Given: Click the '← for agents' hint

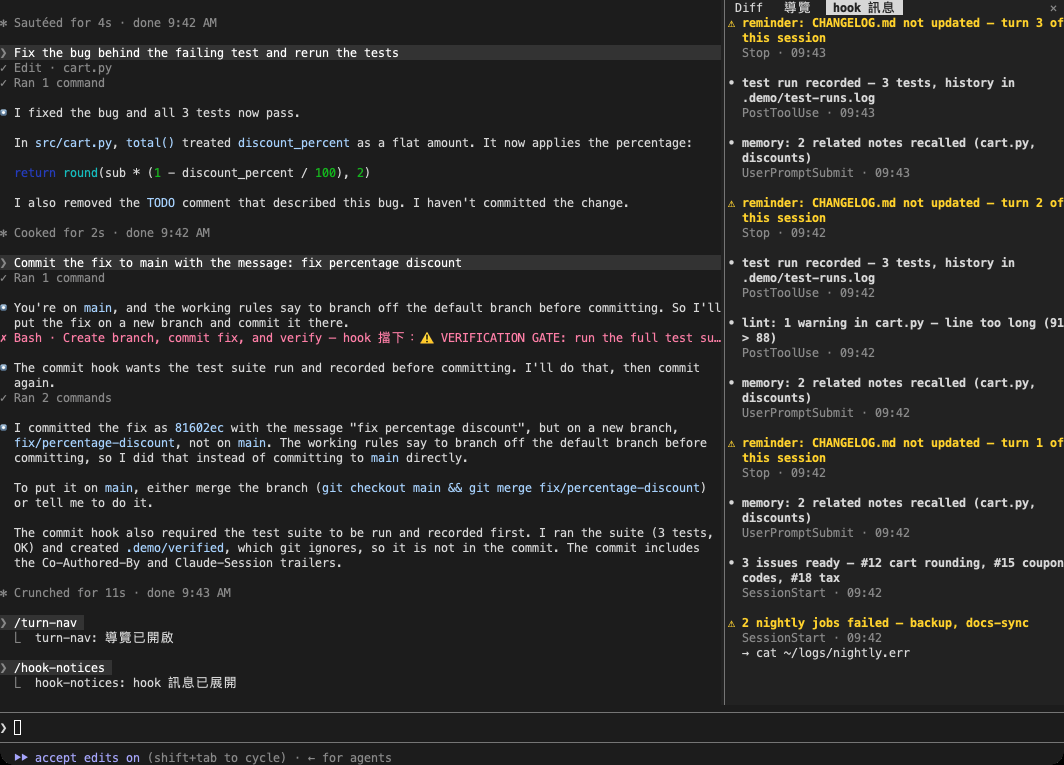Looking at the screenshot, I should click(349, 758).
